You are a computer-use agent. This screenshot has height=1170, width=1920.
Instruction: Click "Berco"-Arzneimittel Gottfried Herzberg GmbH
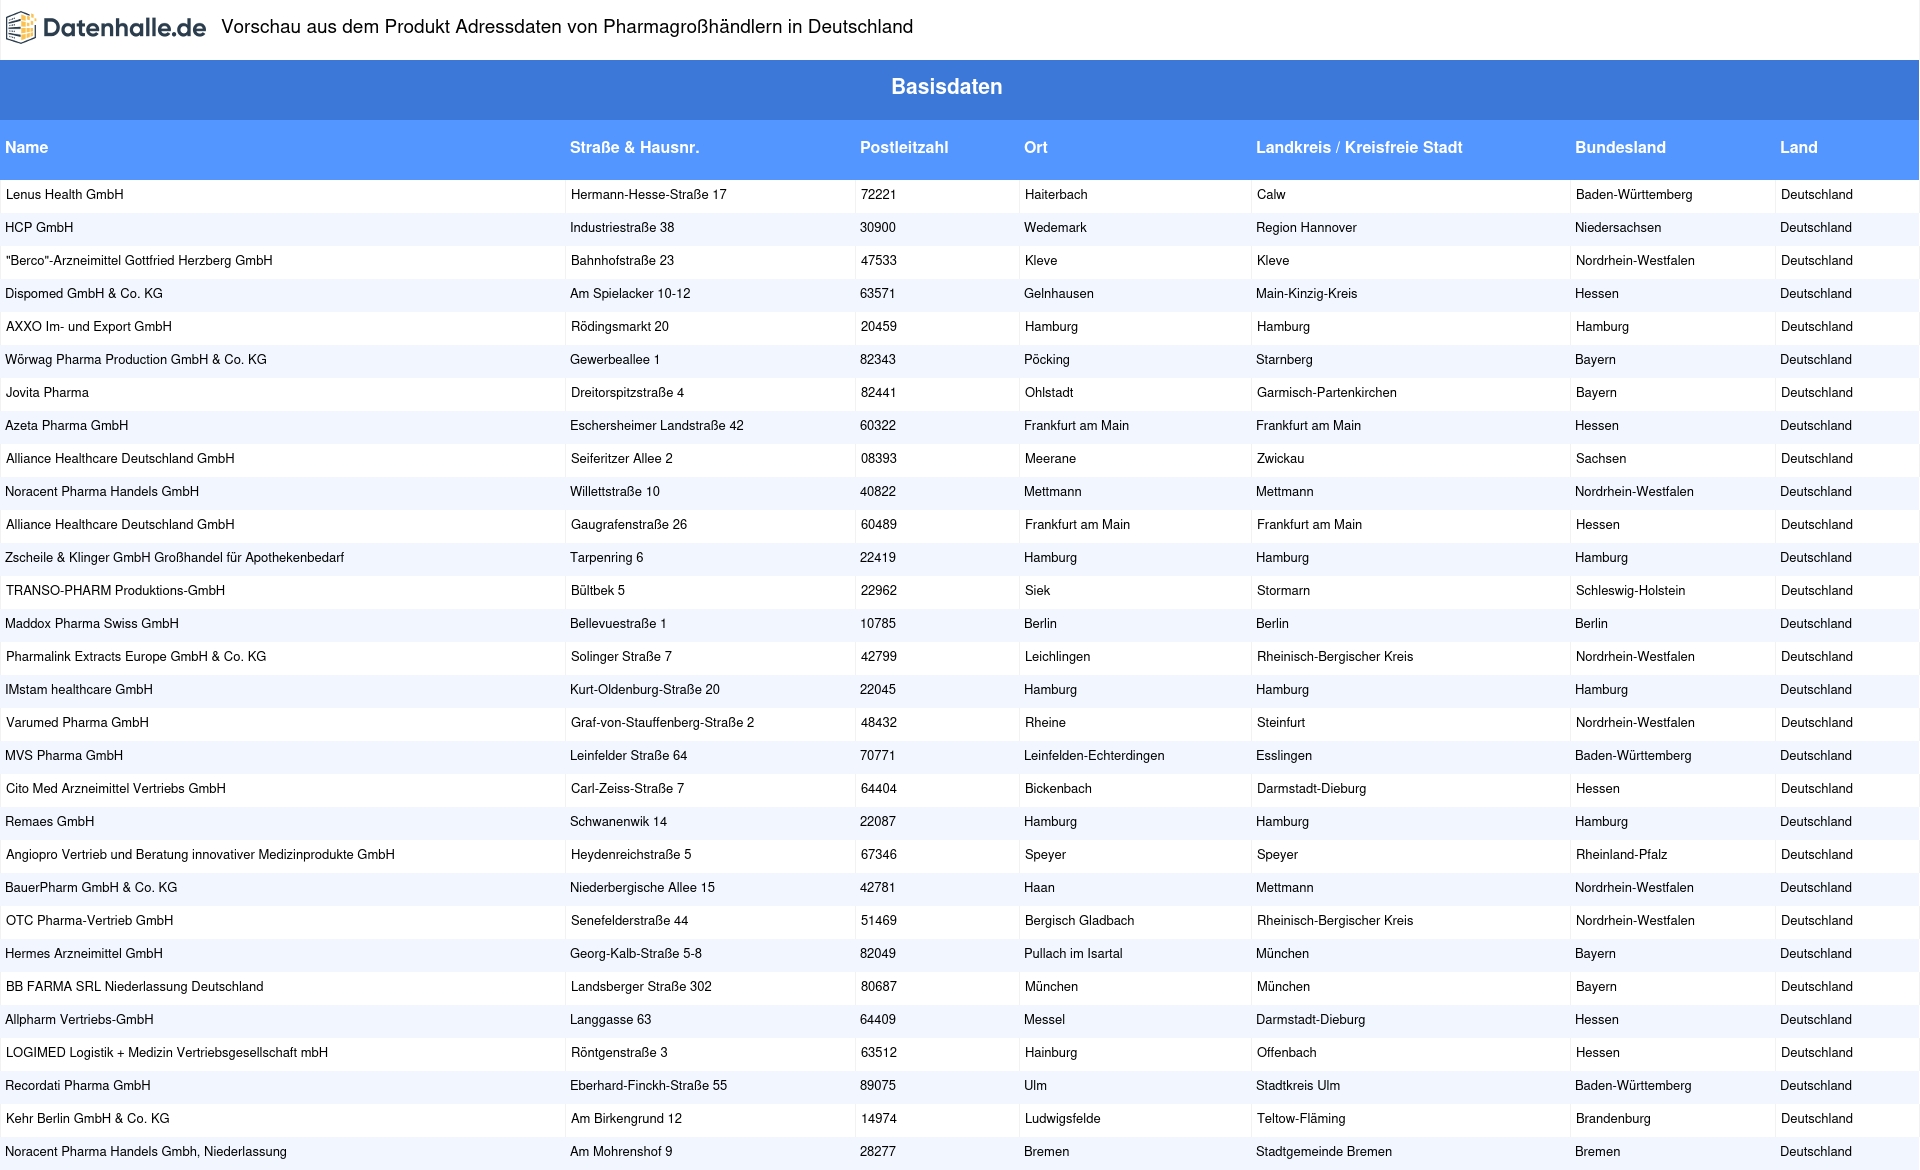click(x=139, y=260)
